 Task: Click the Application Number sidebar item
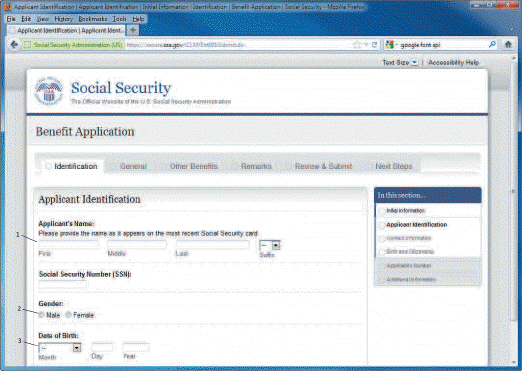pyautogui.click(x=409, y=266)
